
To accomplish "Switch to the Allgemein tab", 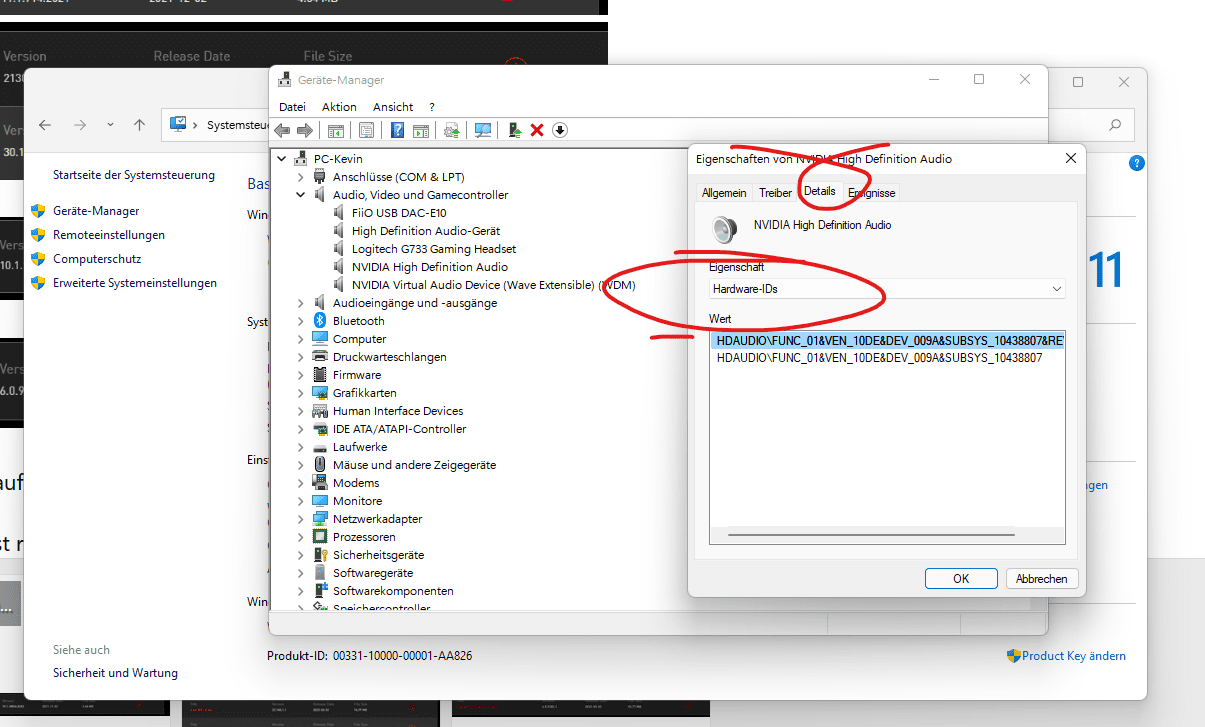I will (724, 193).
